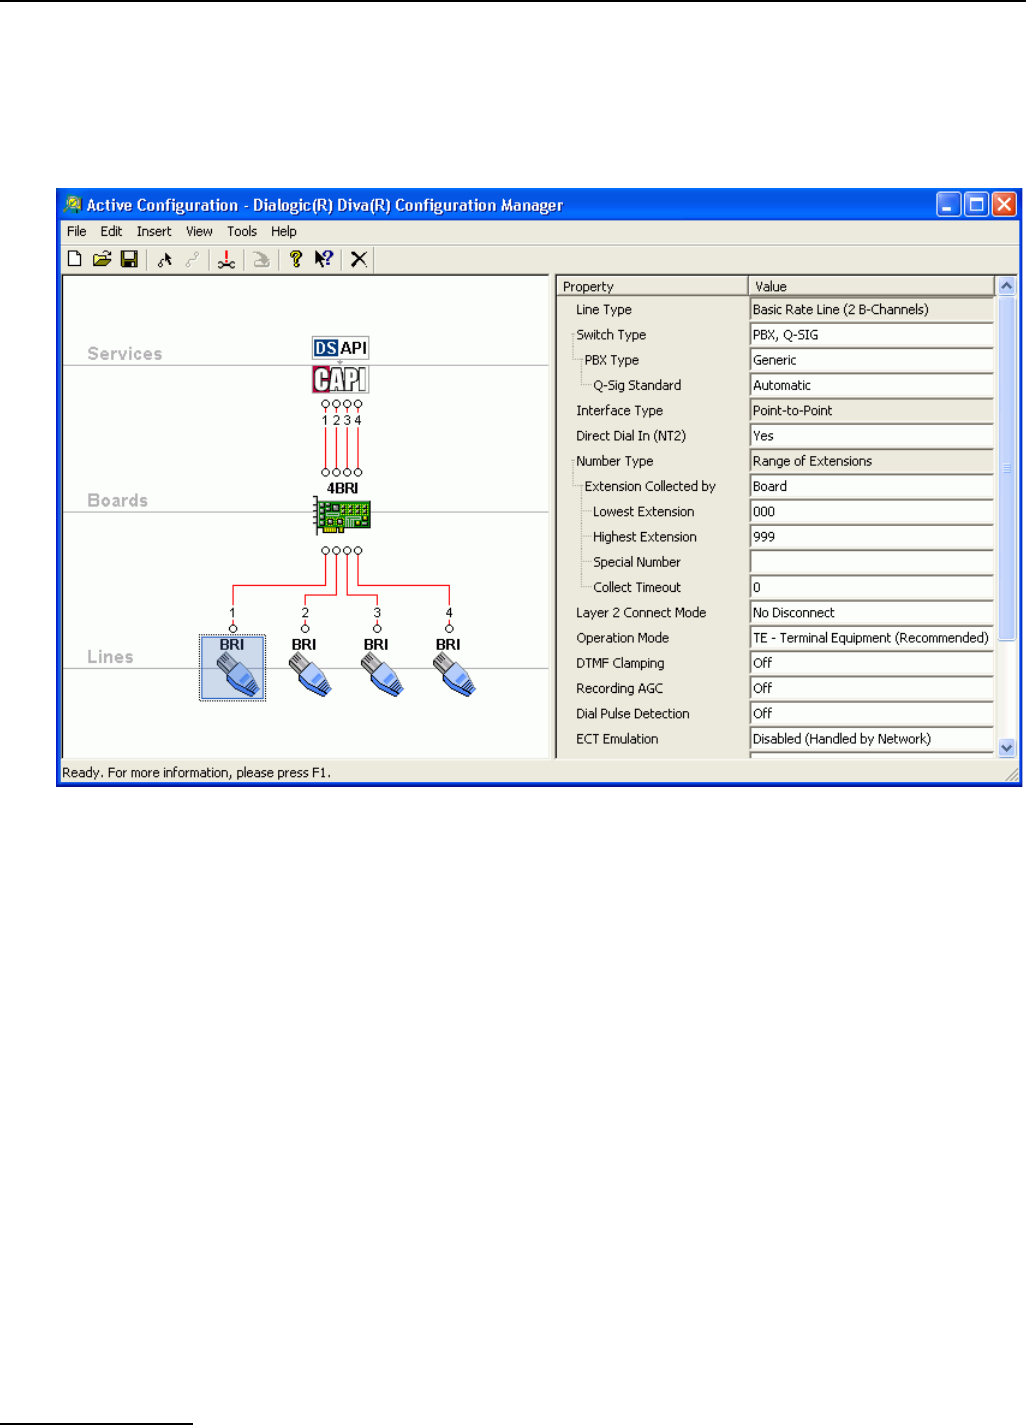Select the Line Type property row
The height and width of the screenshot is (1425, 1026).
776,310
